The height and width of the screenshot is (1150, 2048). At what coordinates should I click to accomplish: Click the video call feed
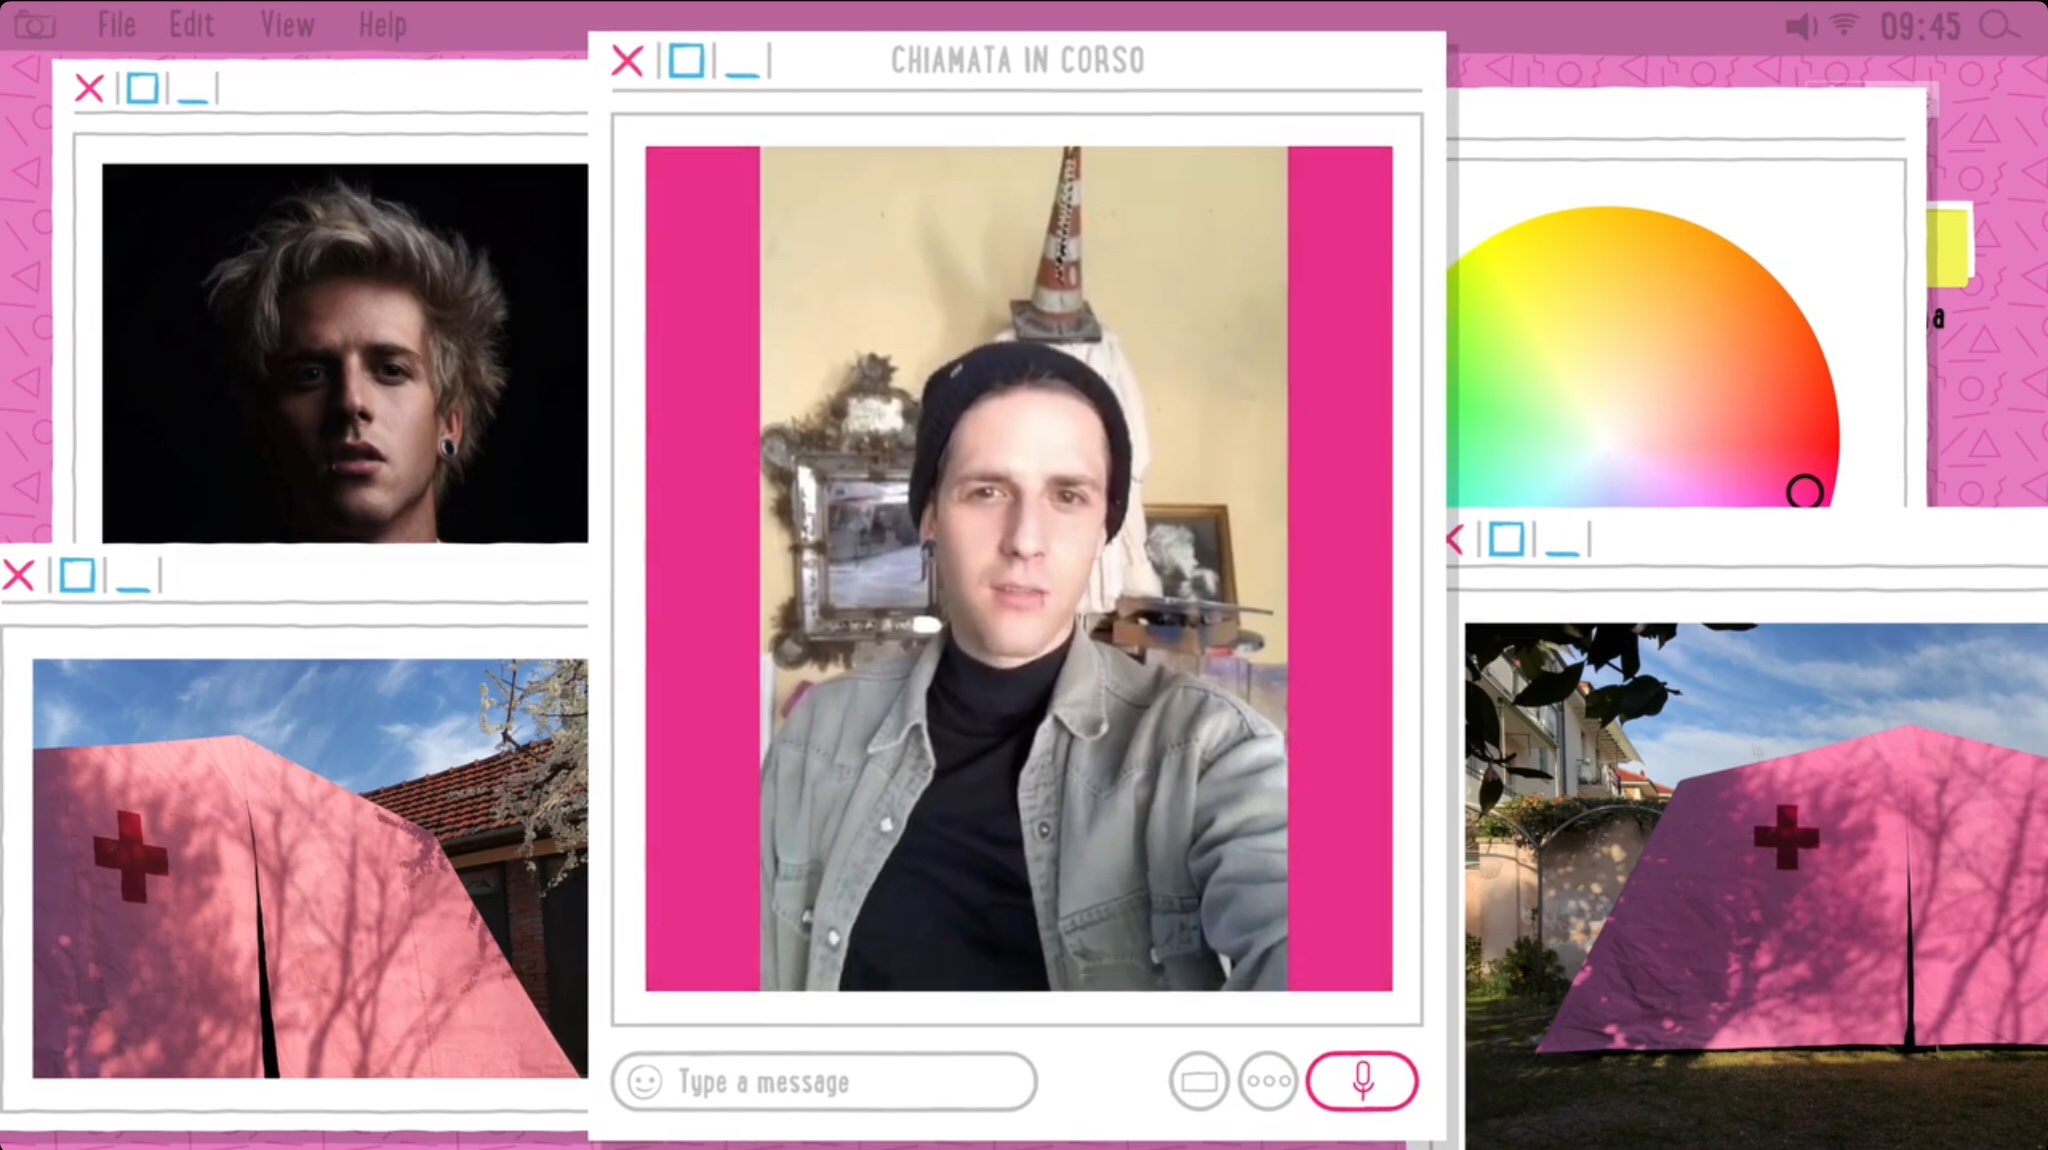1018,568
